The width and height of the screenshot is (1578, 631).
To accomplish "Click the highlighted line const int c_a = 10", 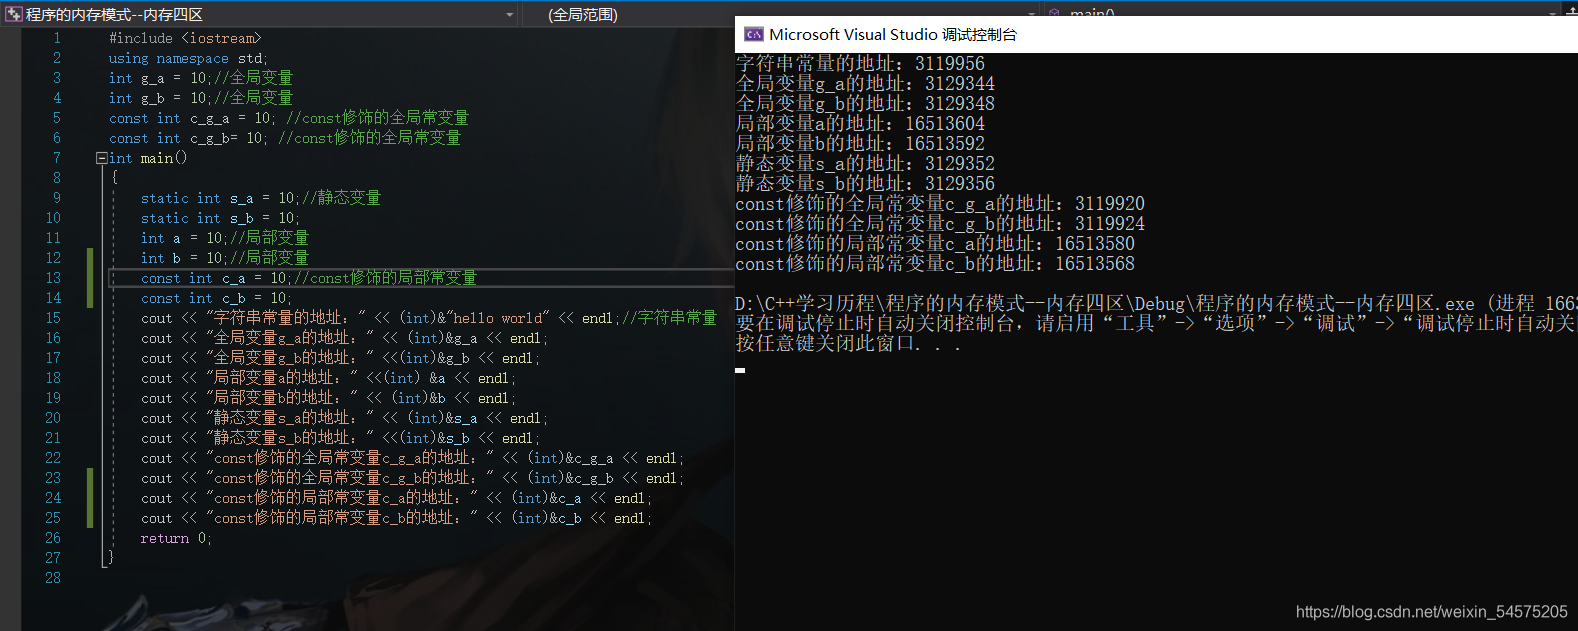I will coord(309,278).
